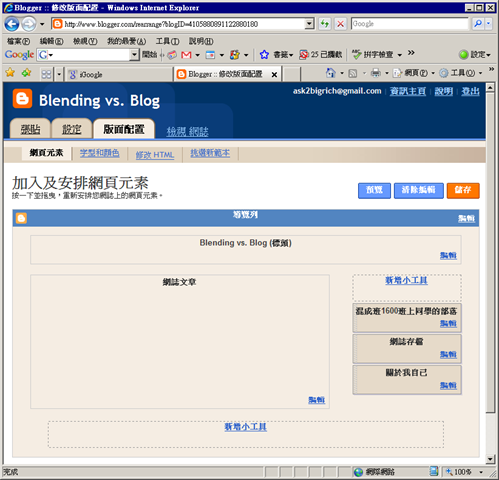Switch to the 張貼 posting tab

(x=30, y=129)
